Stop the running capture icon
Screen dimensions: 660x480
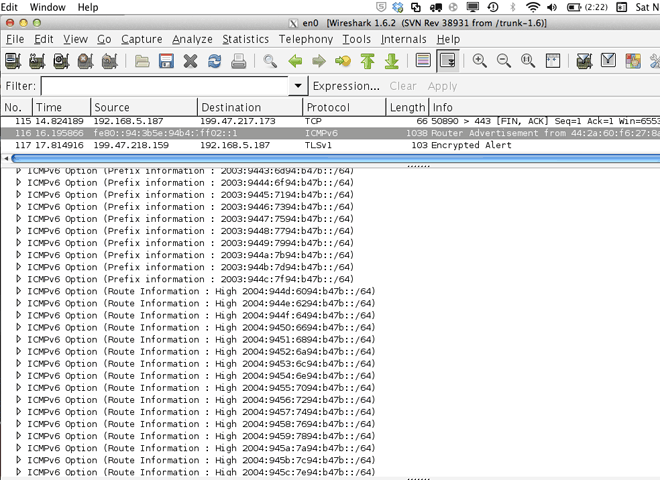pos(85,61)
